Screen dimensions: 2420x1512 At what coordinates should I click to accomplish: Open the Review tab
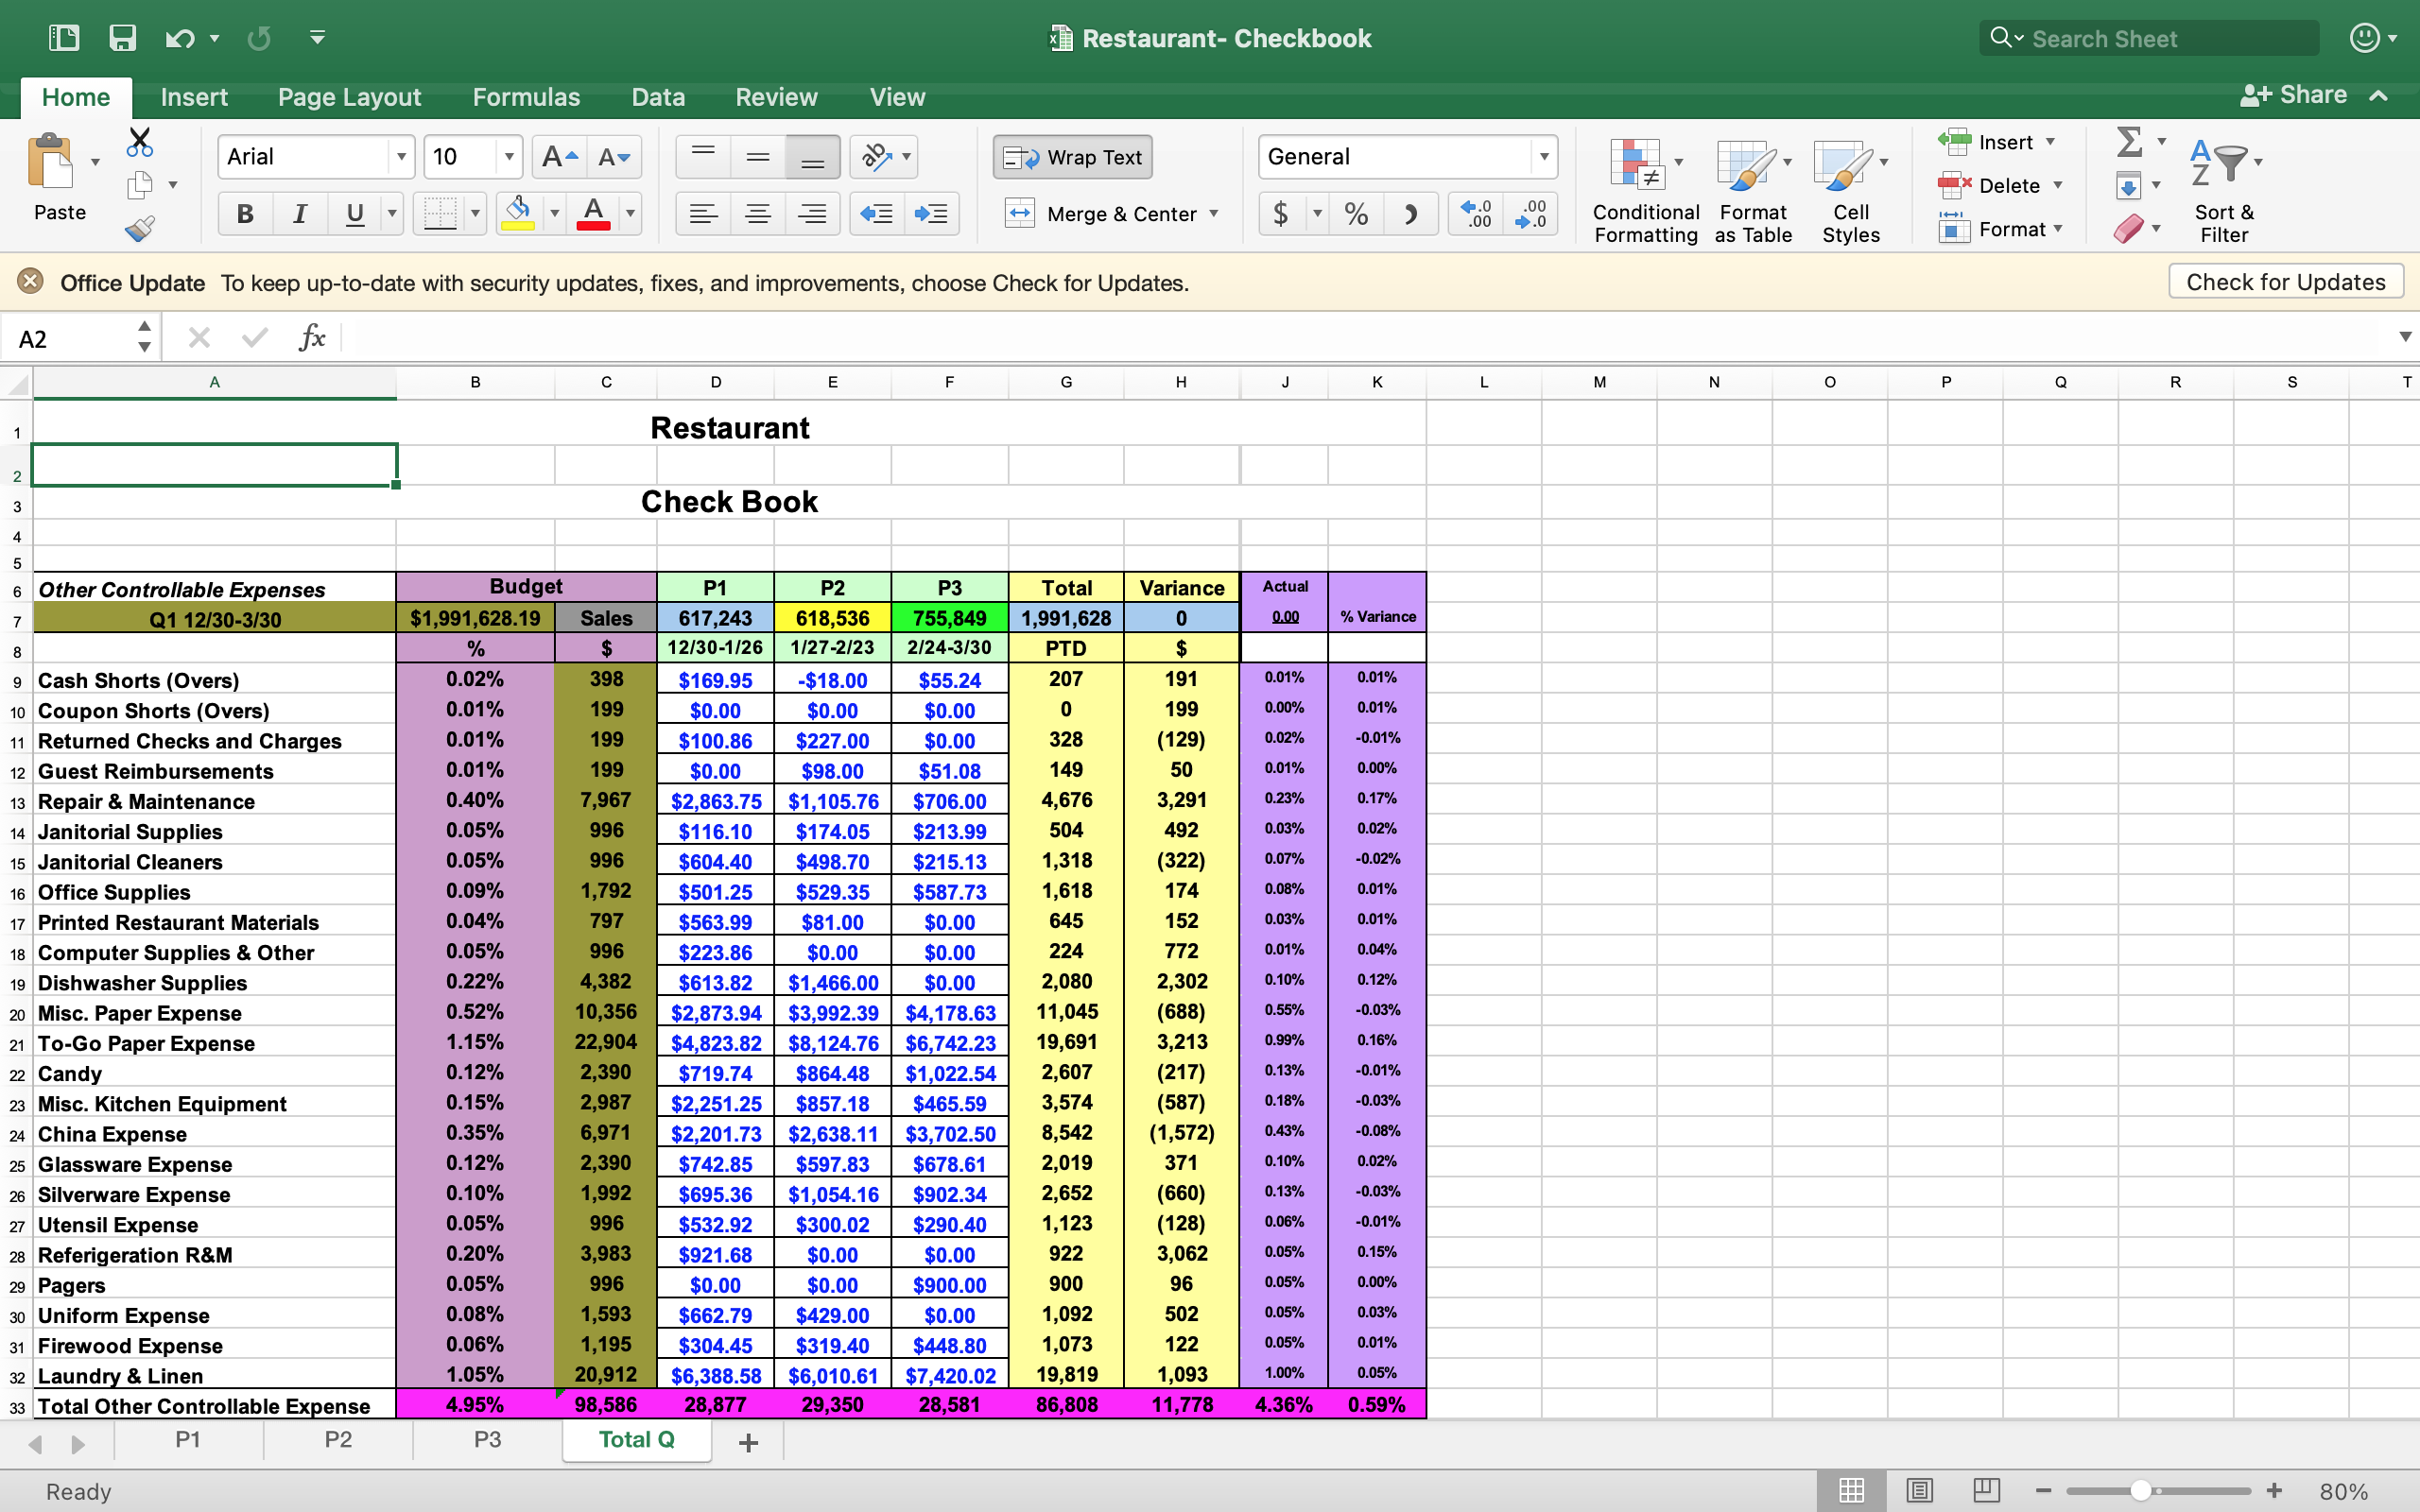pyautogui.click(x=776, y=97)
